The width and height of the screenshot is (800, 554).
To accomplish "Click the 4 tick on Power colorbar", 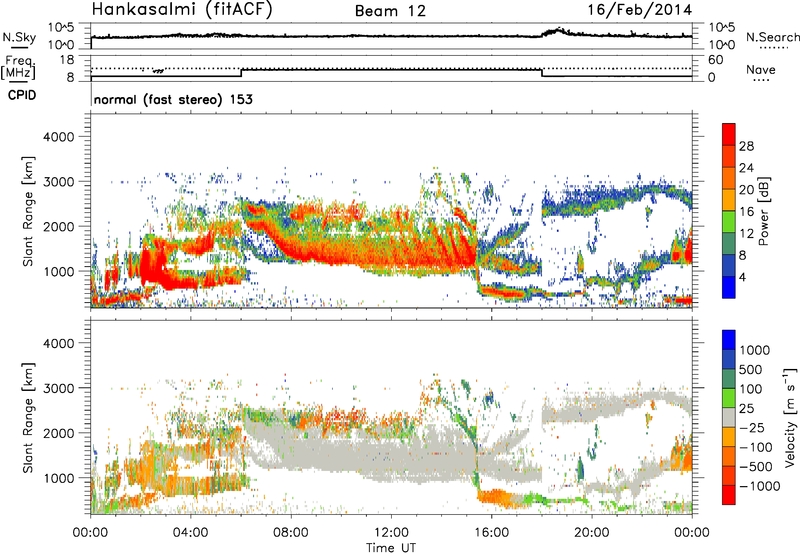I will (x=742, y=278).
